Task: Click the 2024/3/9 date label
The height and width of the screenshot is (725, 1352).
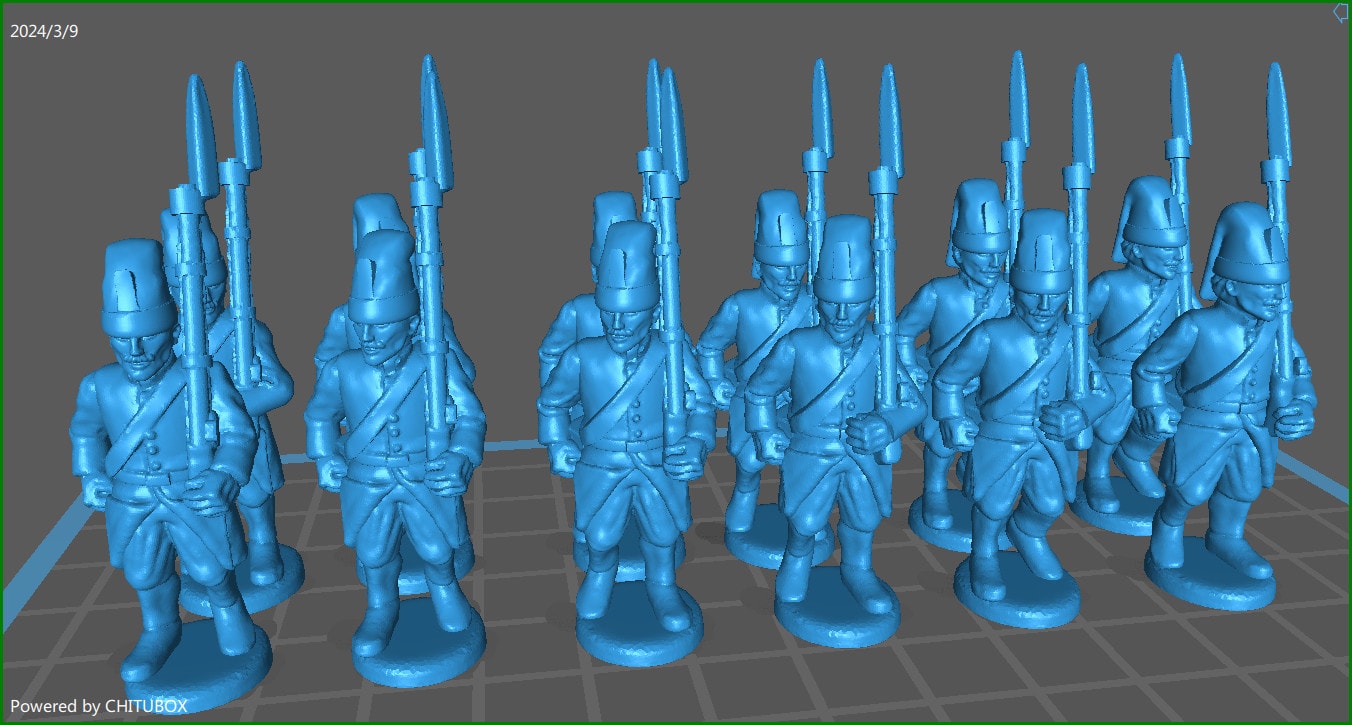Action: (44, 31)
